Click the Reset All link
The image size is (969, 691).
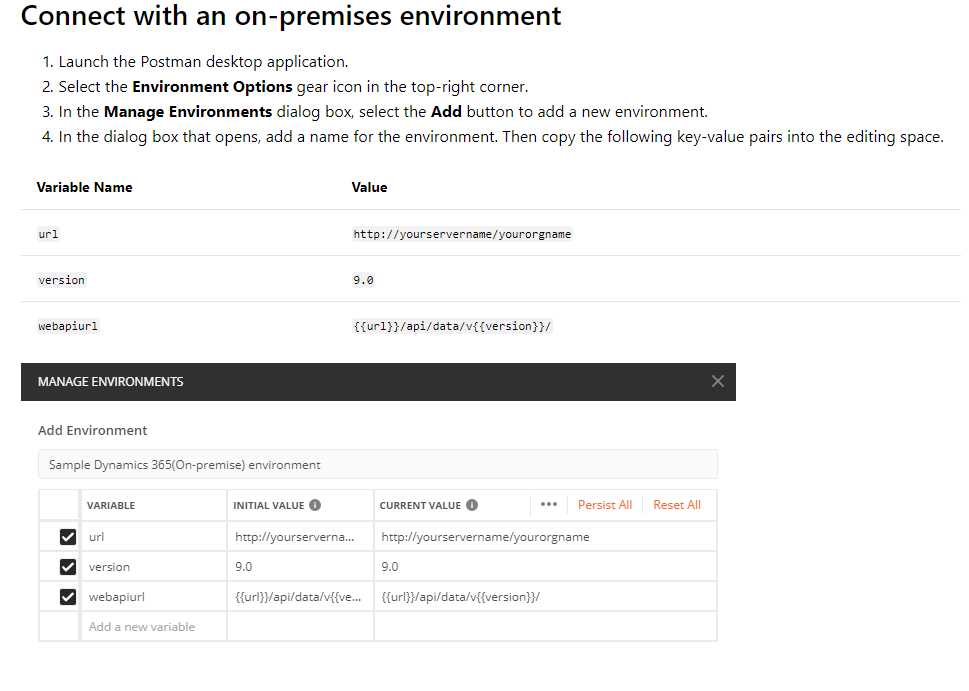click(677, 505)
